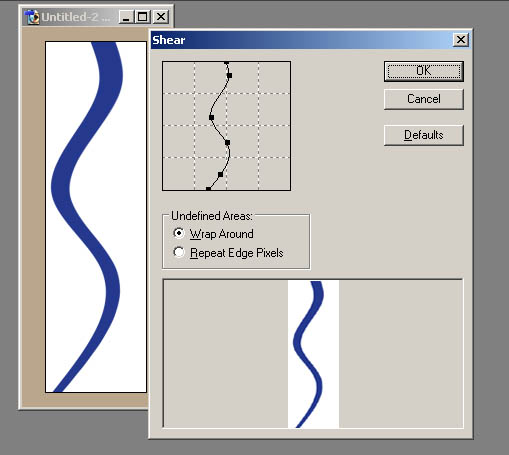Click the OK button in Shear dialog
The image size is (509, 455).
(x=424, y=71)
